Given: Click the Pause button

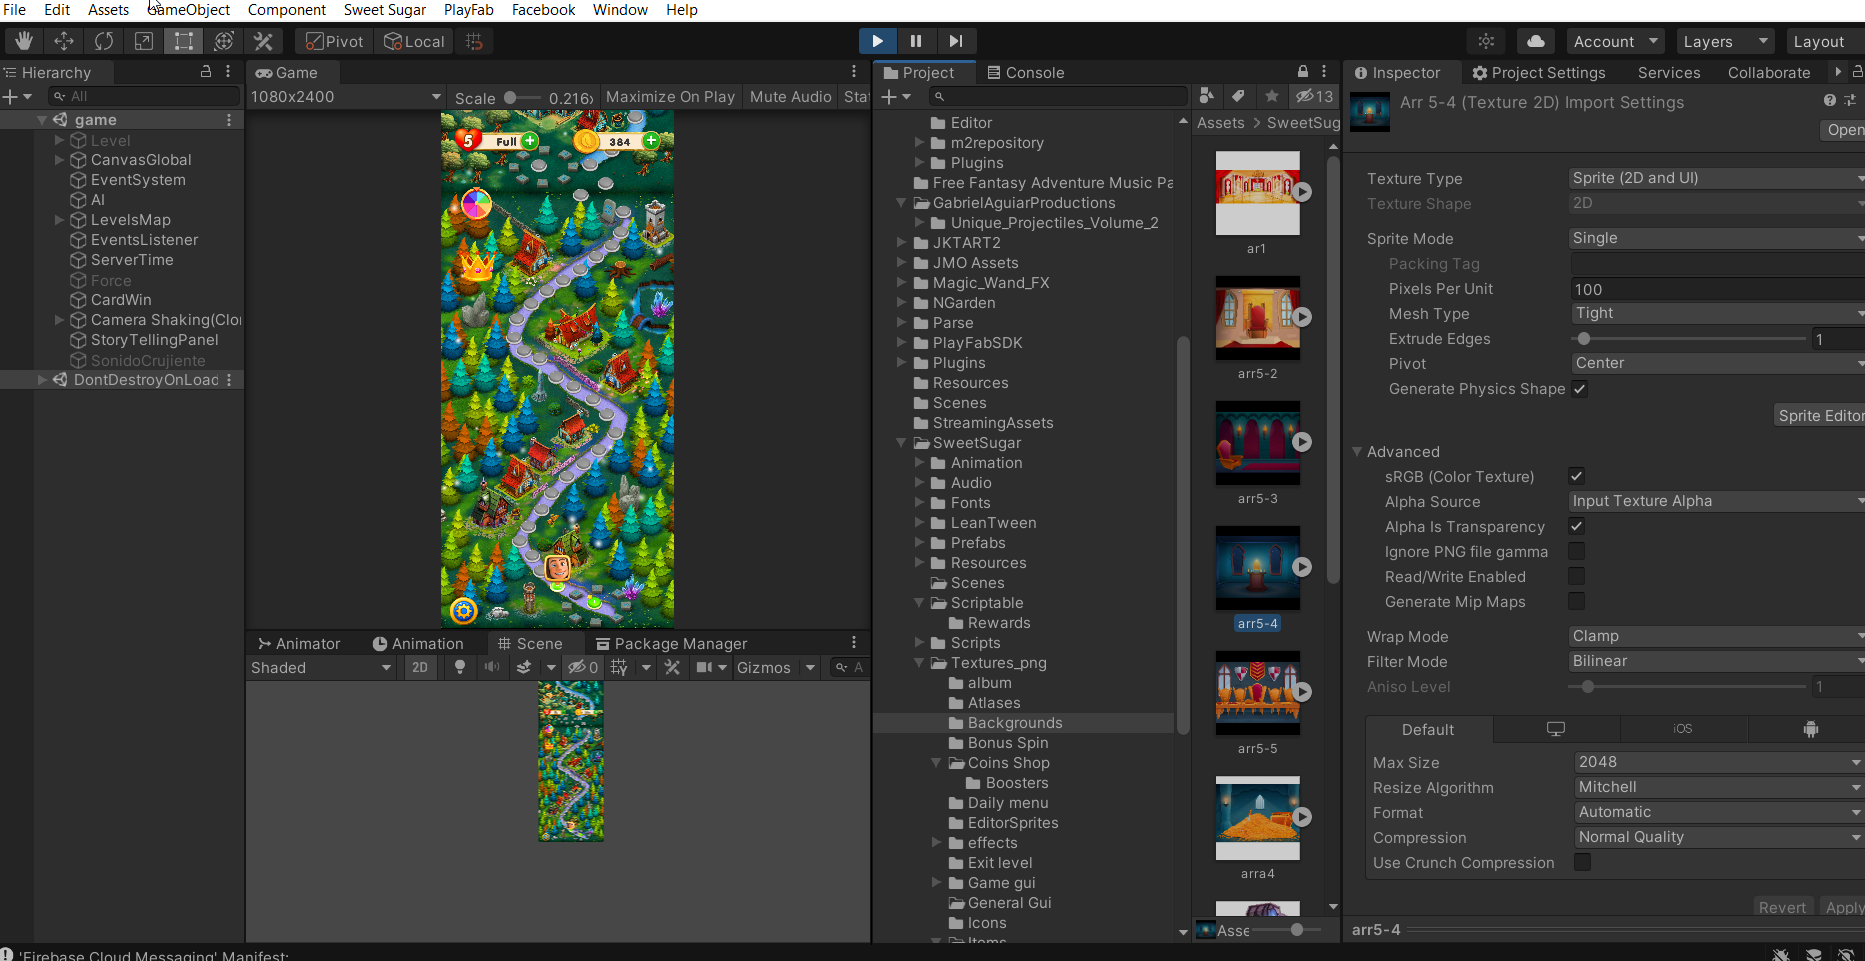Looking at the screenshot, I should [x=916, y=41].
